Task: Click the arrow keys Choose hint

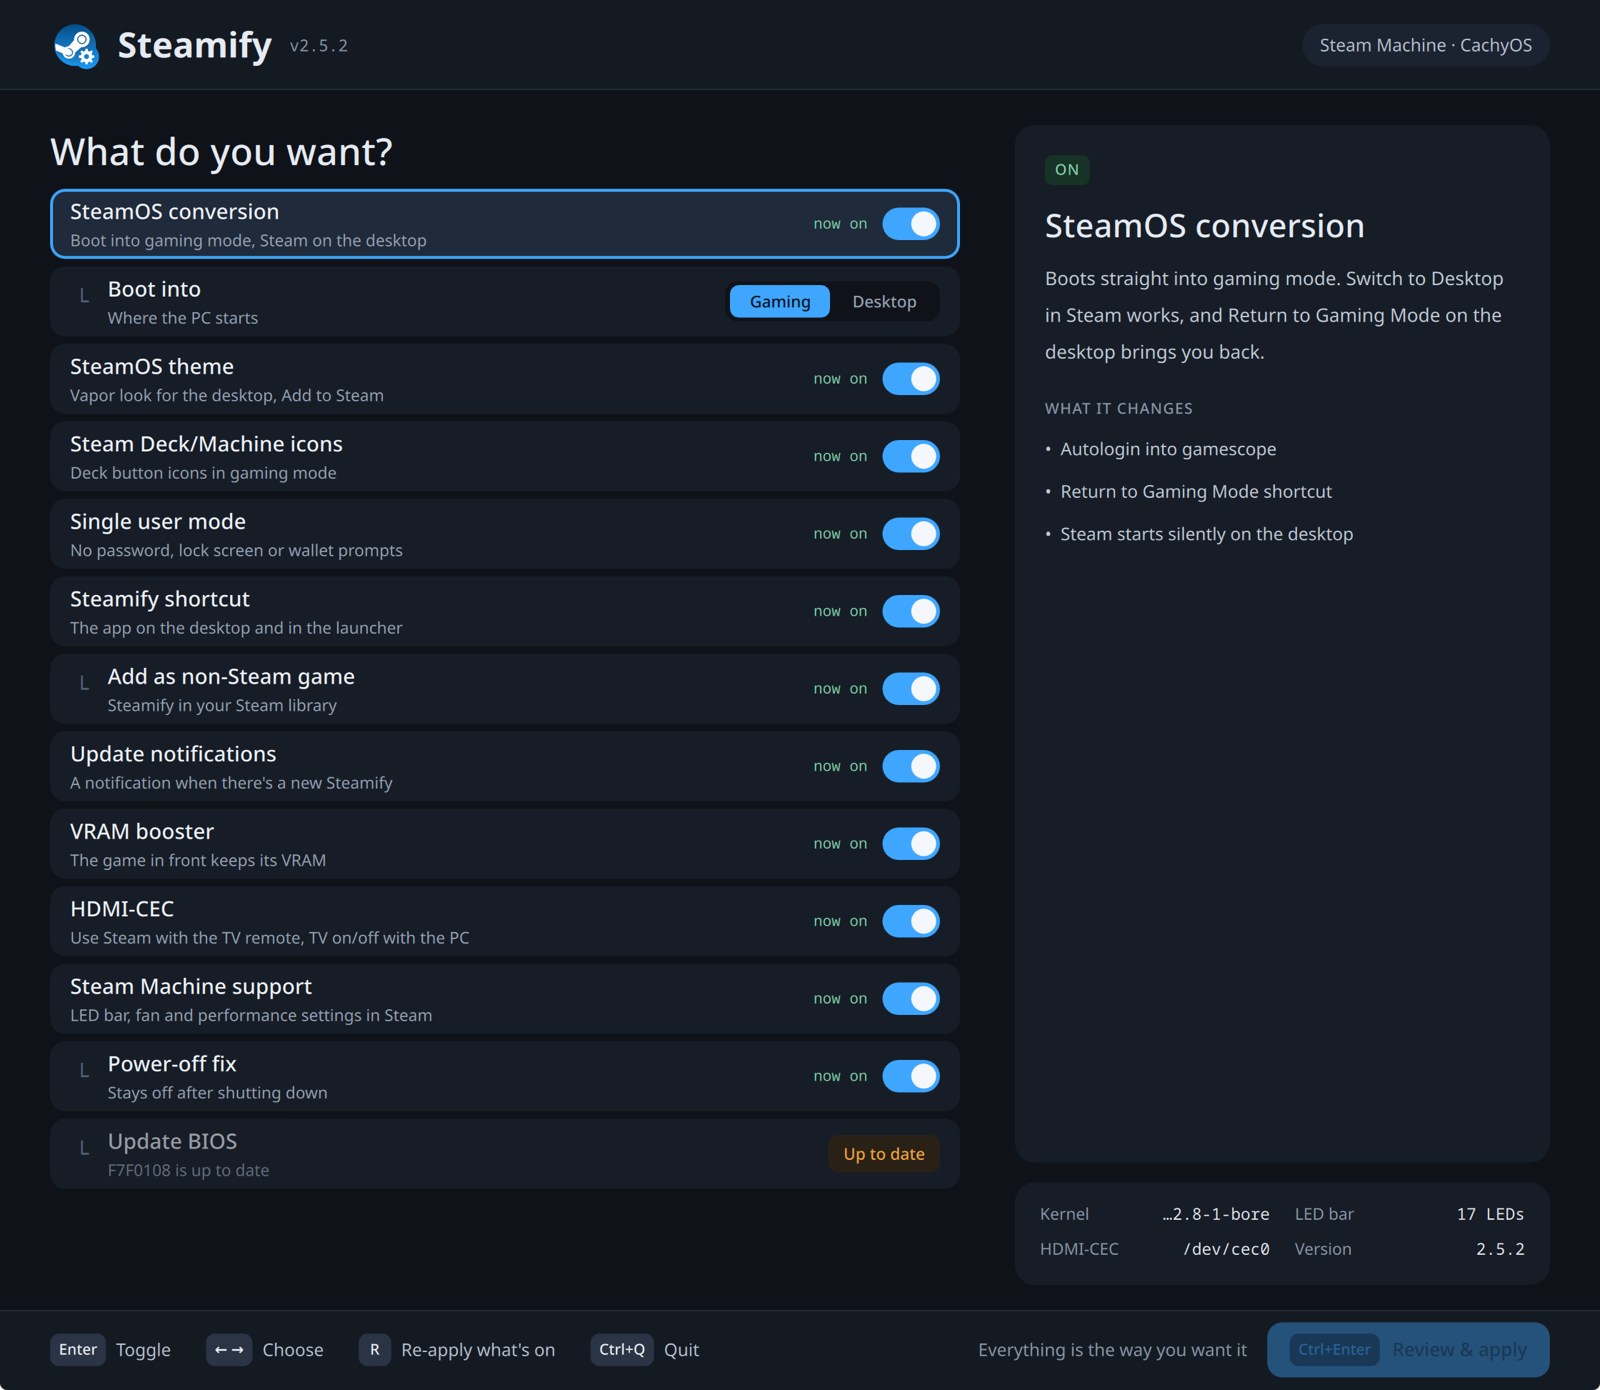Action: (229, 1350)
